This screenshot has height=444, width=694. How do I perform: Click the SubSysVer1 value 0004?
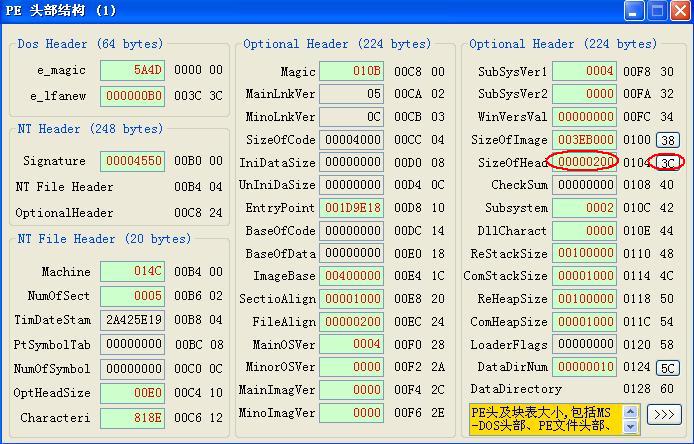tap(584, 71)
